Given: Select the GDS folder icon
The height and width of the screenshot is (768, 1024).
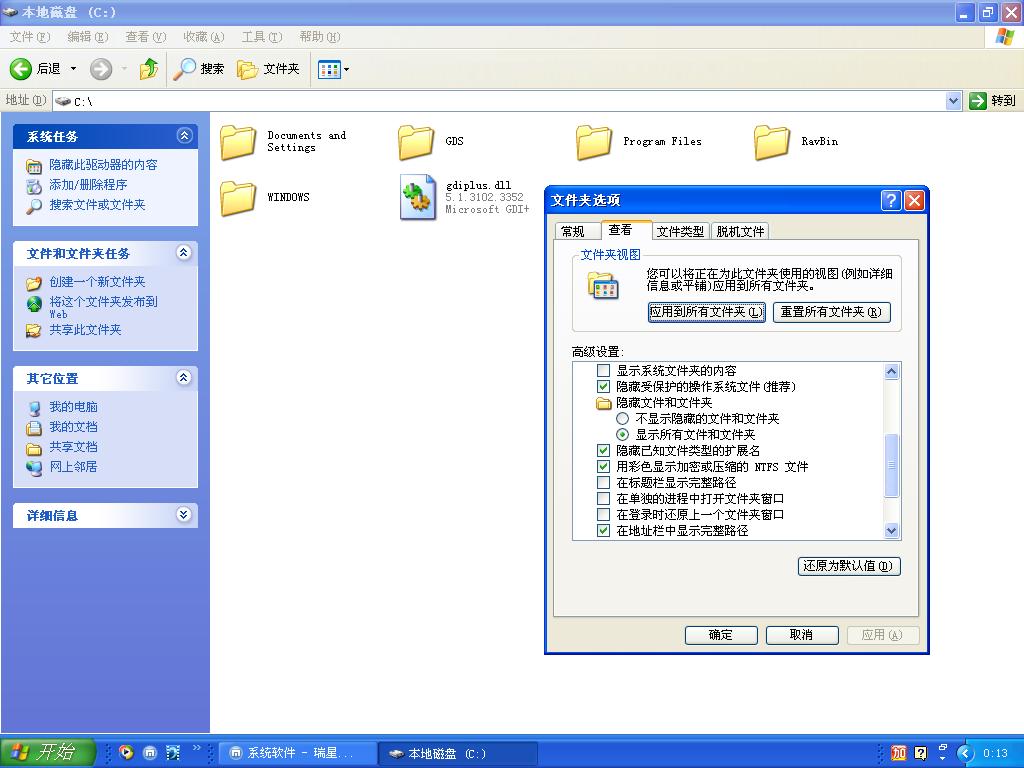Looking at the screenshot, I should tap(415, 142).
